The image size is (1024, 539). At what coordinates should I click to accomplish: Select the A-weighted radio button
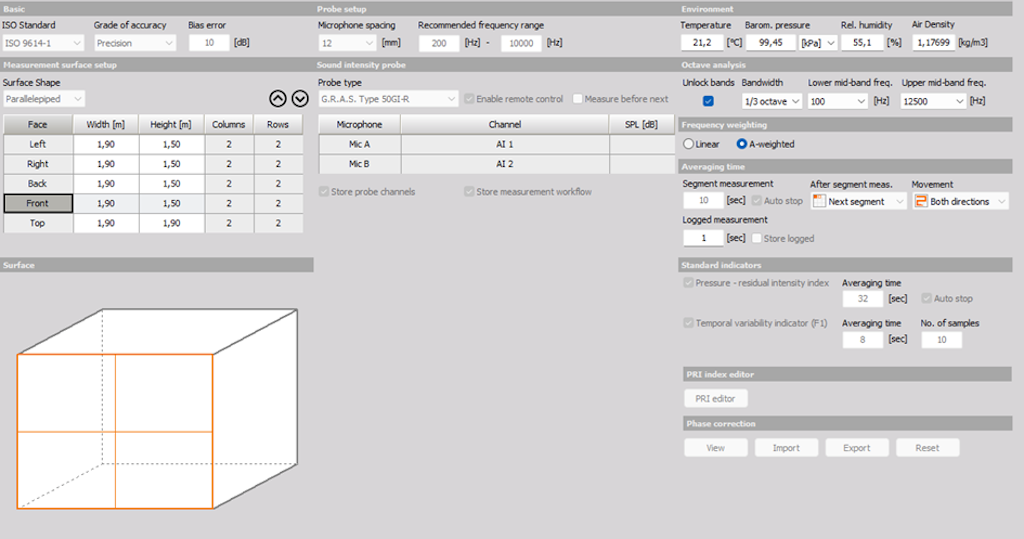tap(741, 144)
